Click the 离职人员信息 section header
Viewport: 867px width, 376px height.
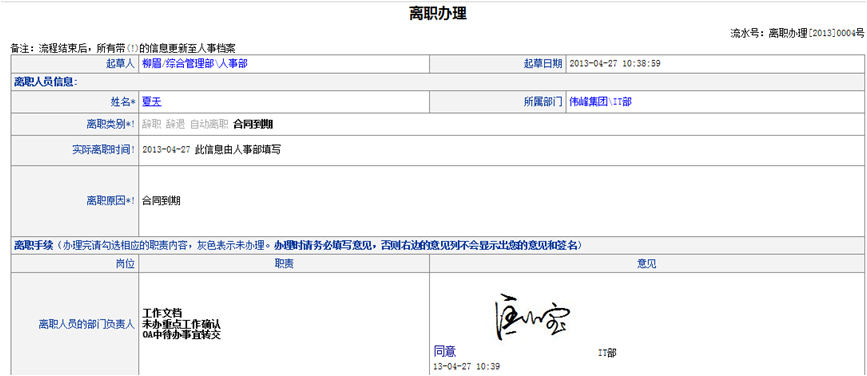(45, 82)
